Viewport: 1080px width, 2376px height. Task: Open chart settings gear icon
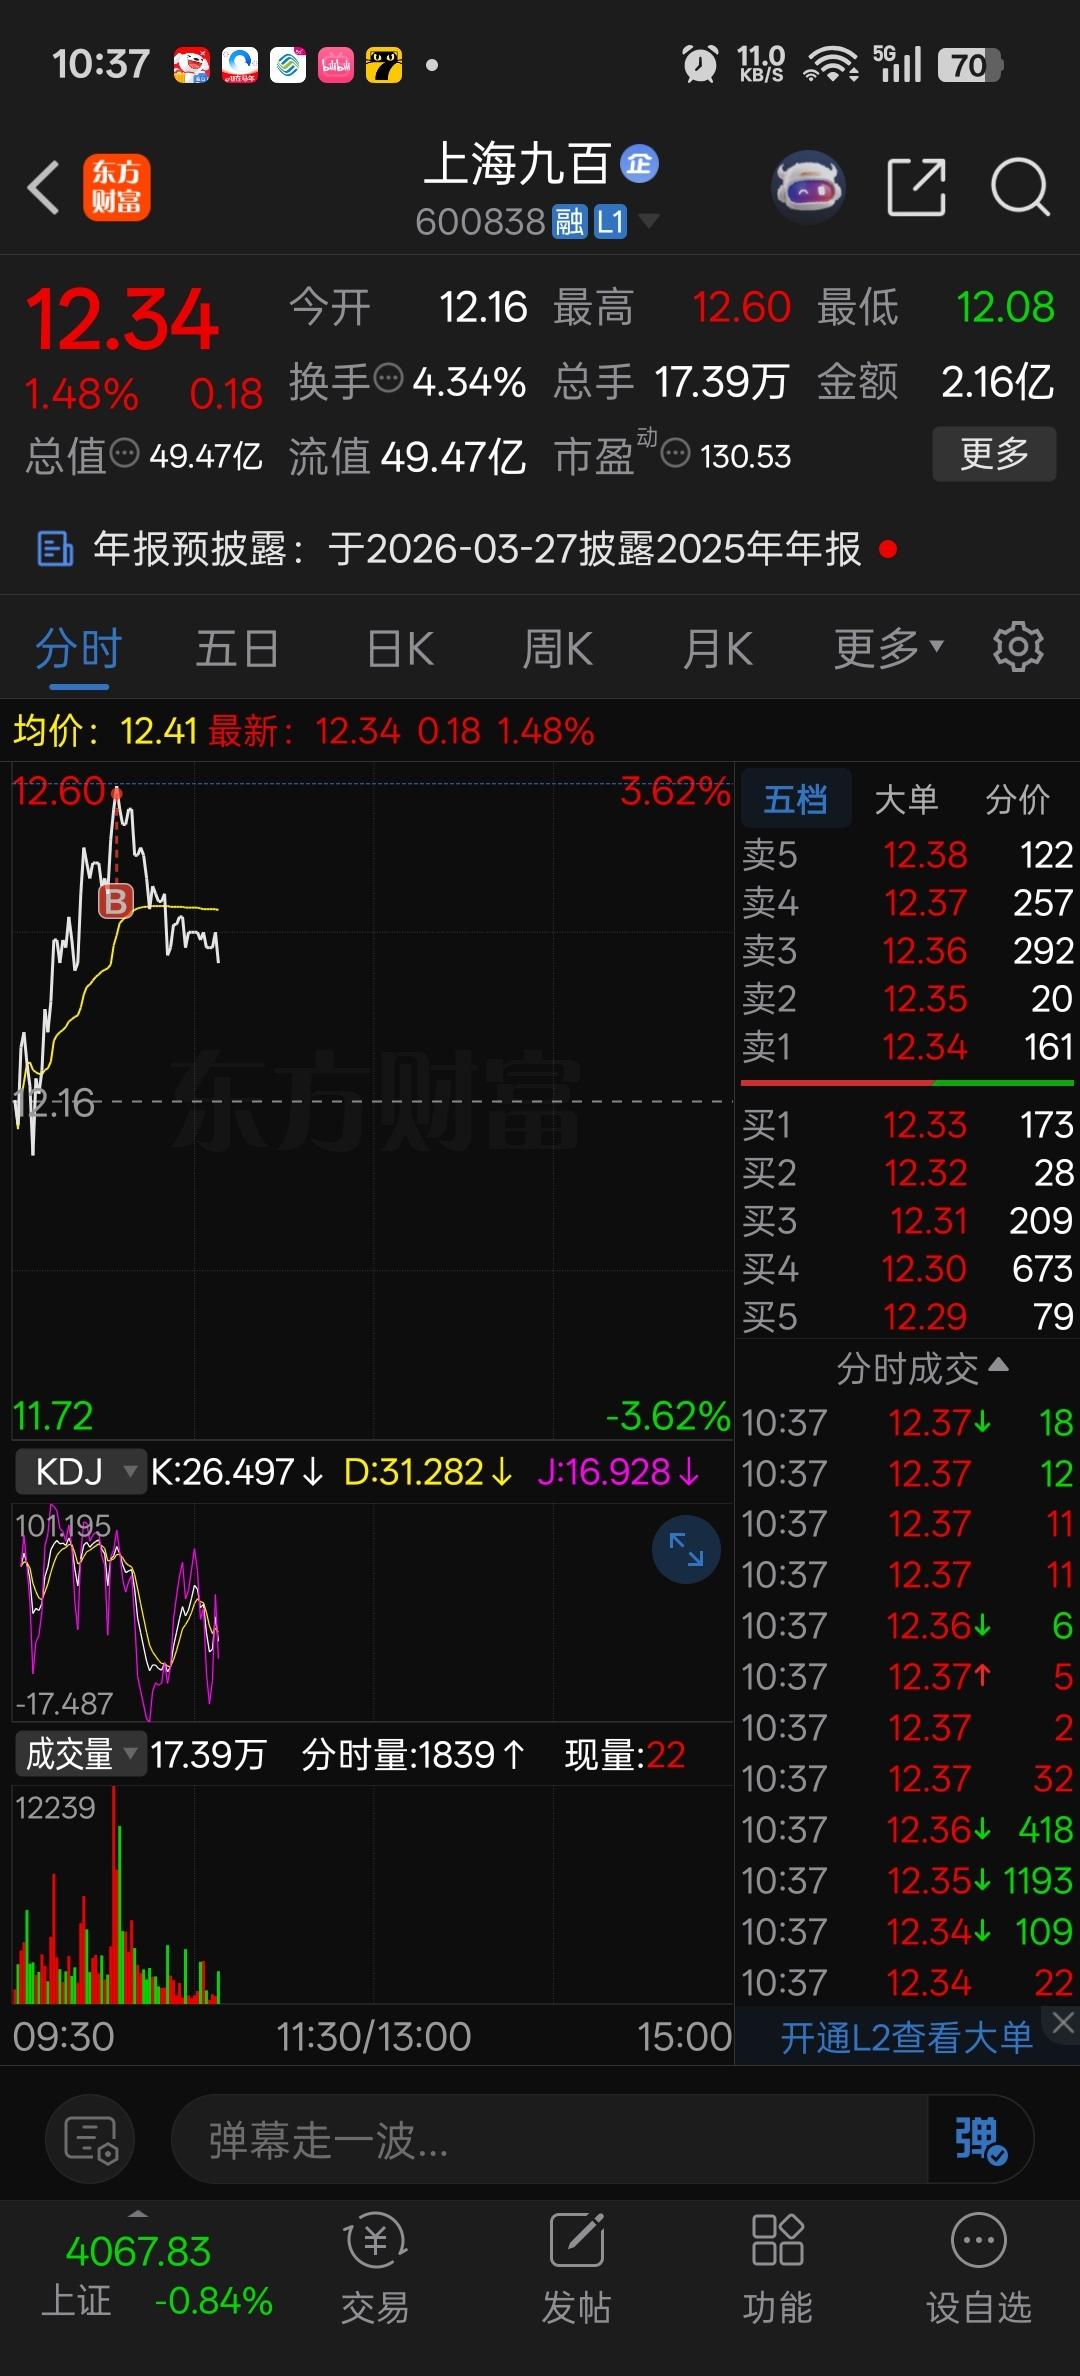(1018, 647)
